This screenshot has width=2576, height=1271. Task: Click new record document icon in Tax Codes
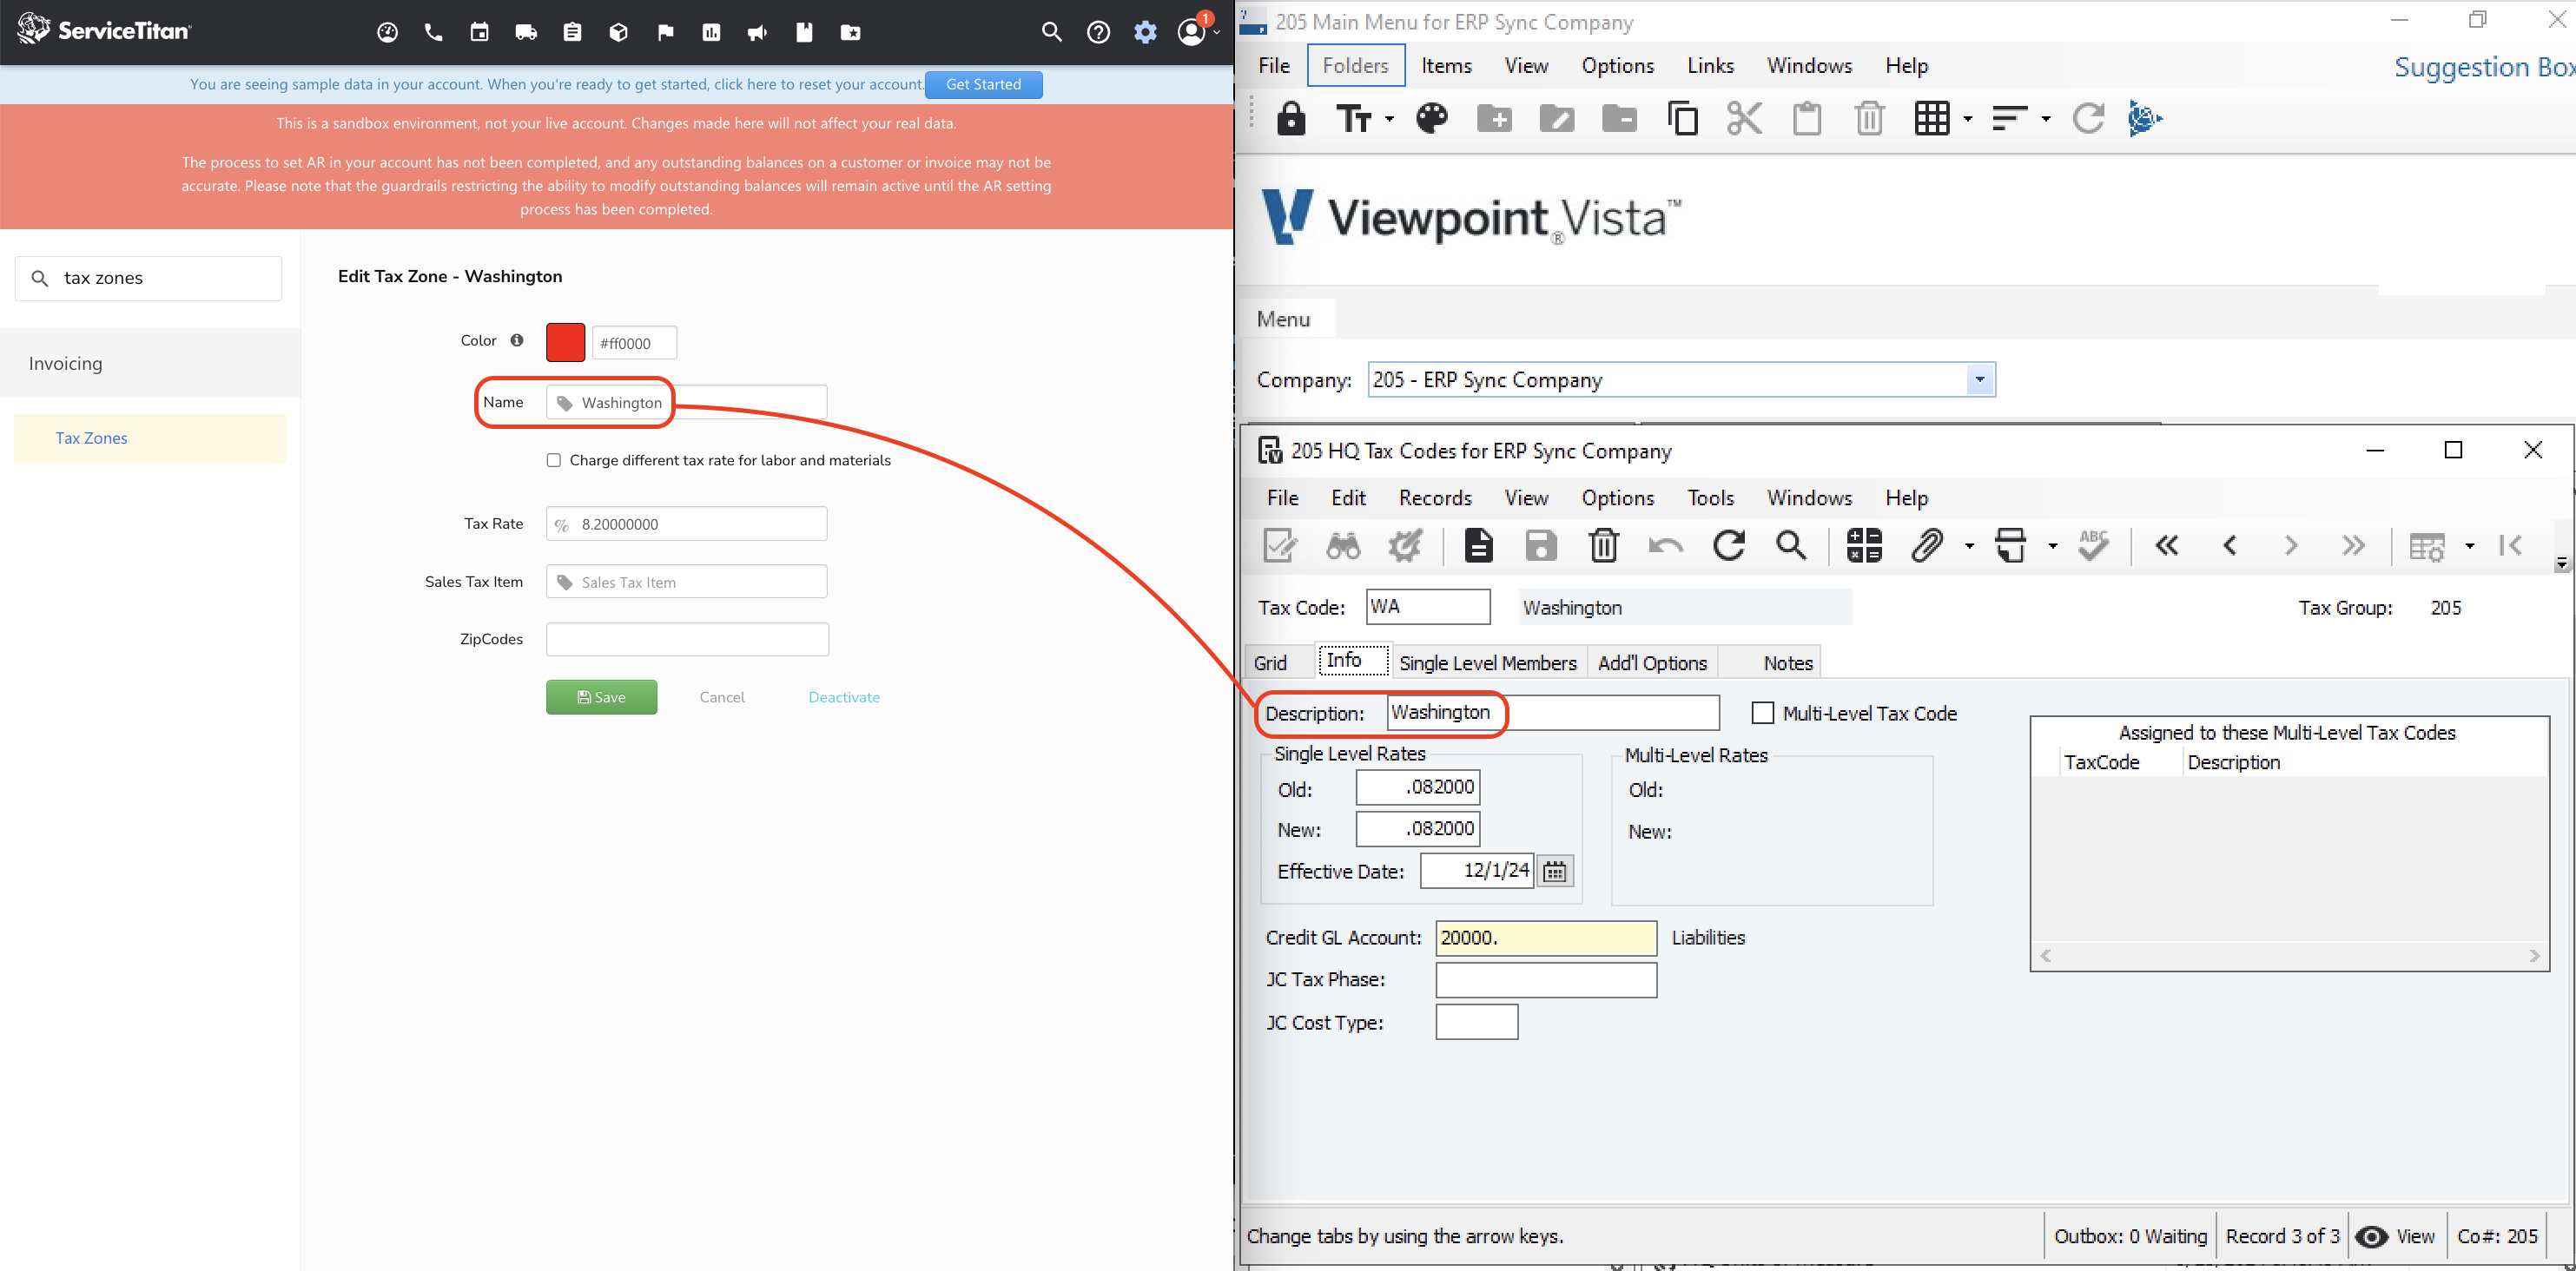pos(1478,546)
